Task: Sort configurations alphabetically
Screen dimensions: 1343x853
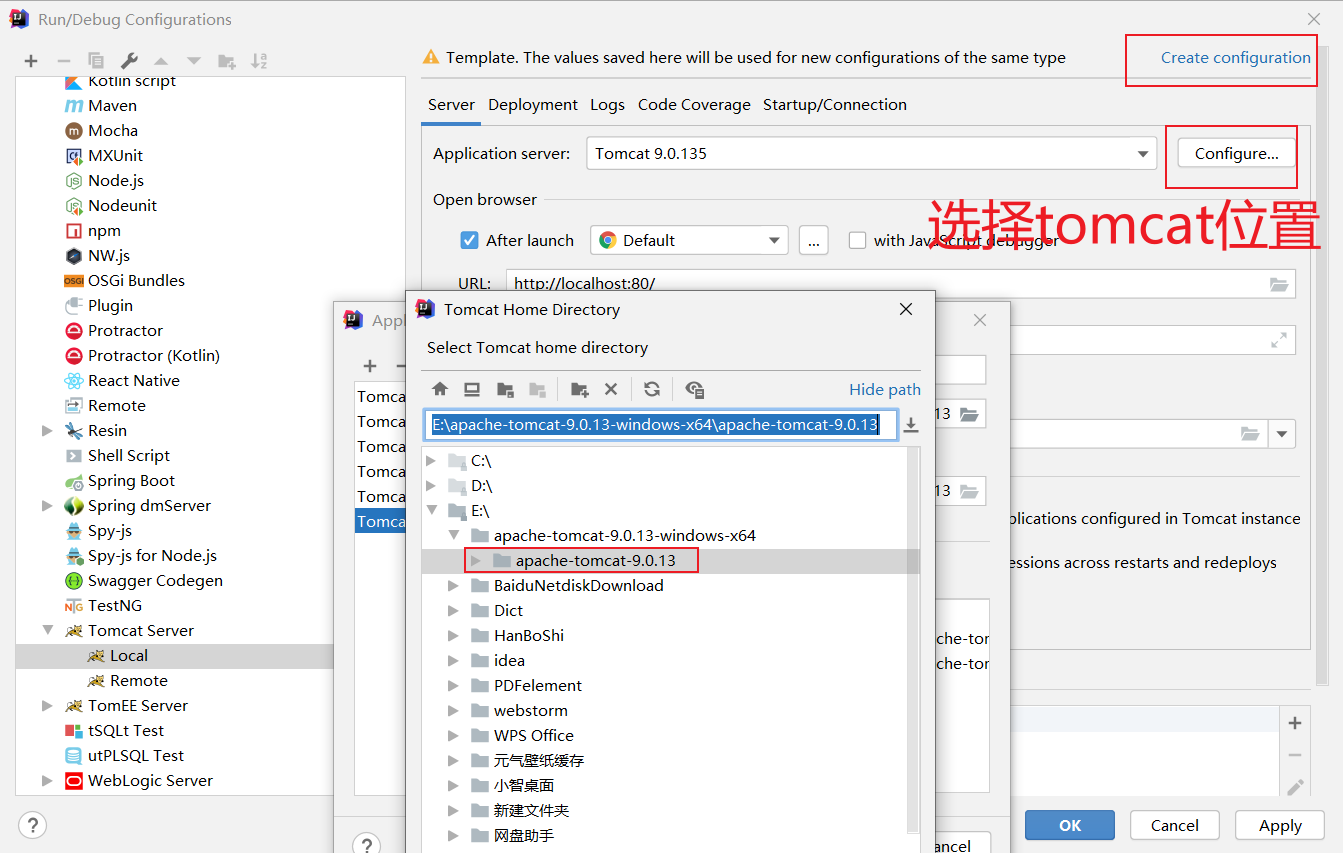Action: (x=258, y=60)
